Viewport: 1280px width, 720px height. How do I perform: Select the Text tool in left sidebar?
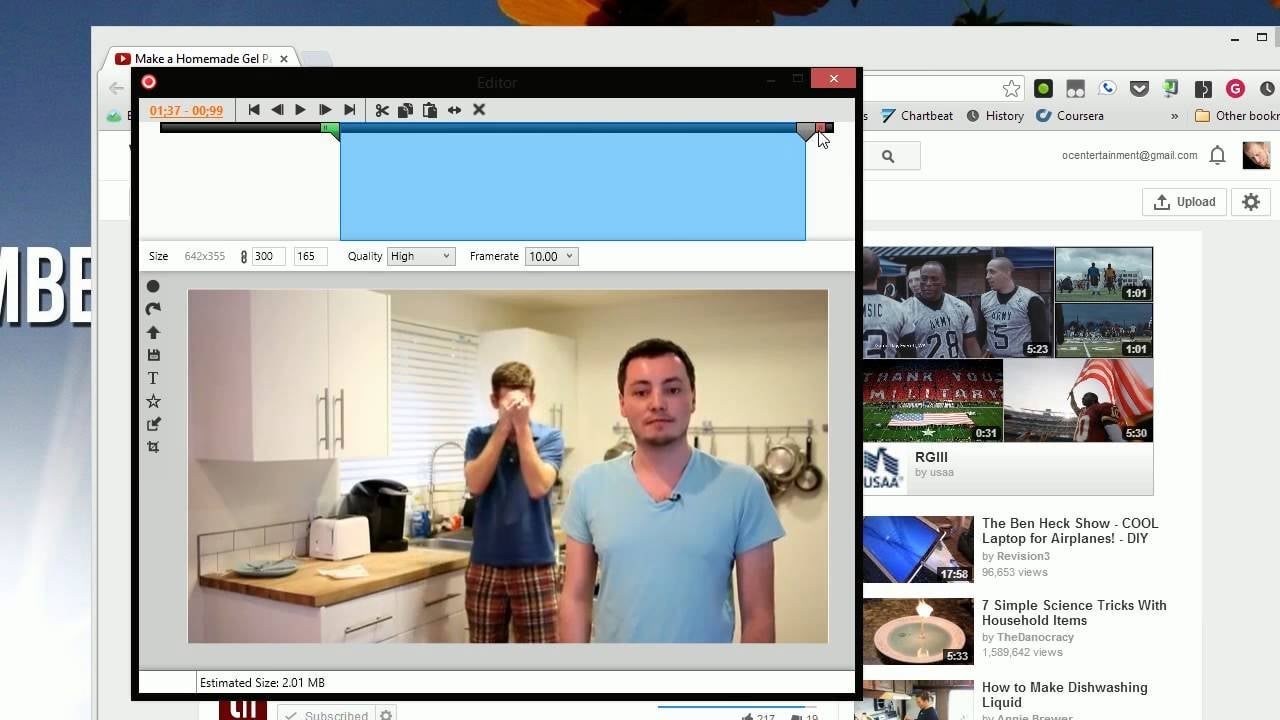153,378
